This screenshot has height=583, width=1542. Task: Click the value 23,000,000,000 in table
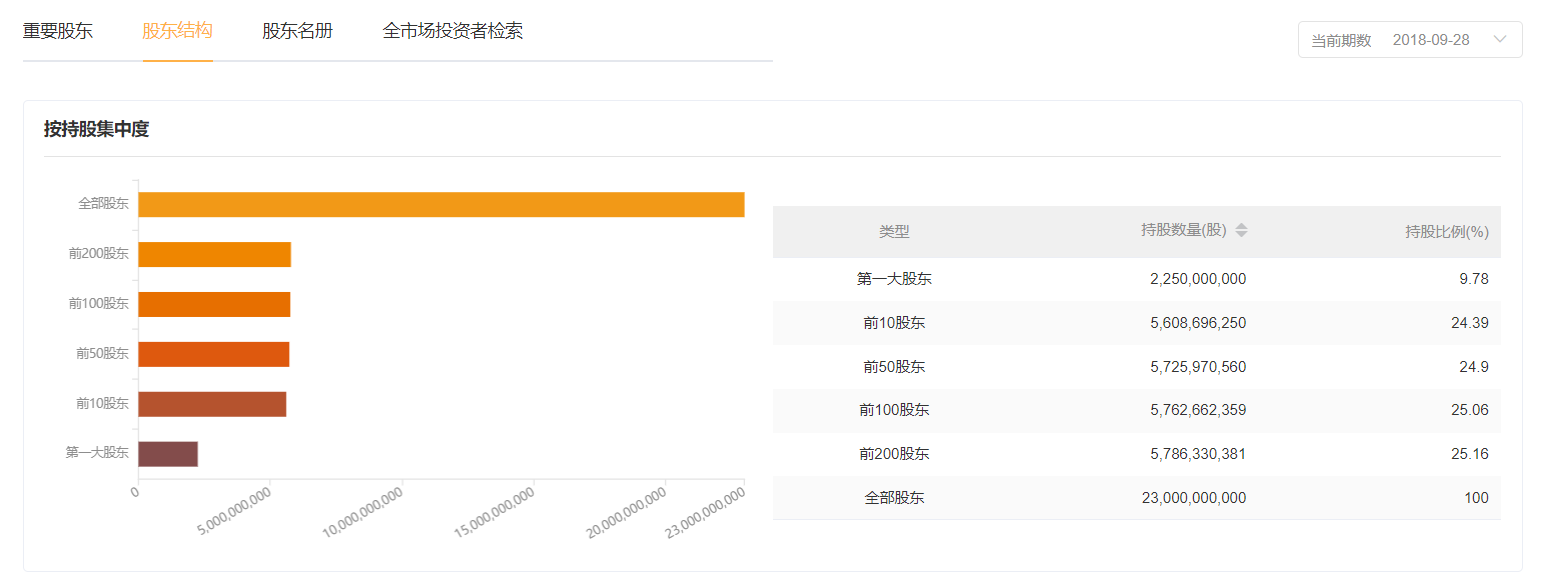pos(1194,498)
